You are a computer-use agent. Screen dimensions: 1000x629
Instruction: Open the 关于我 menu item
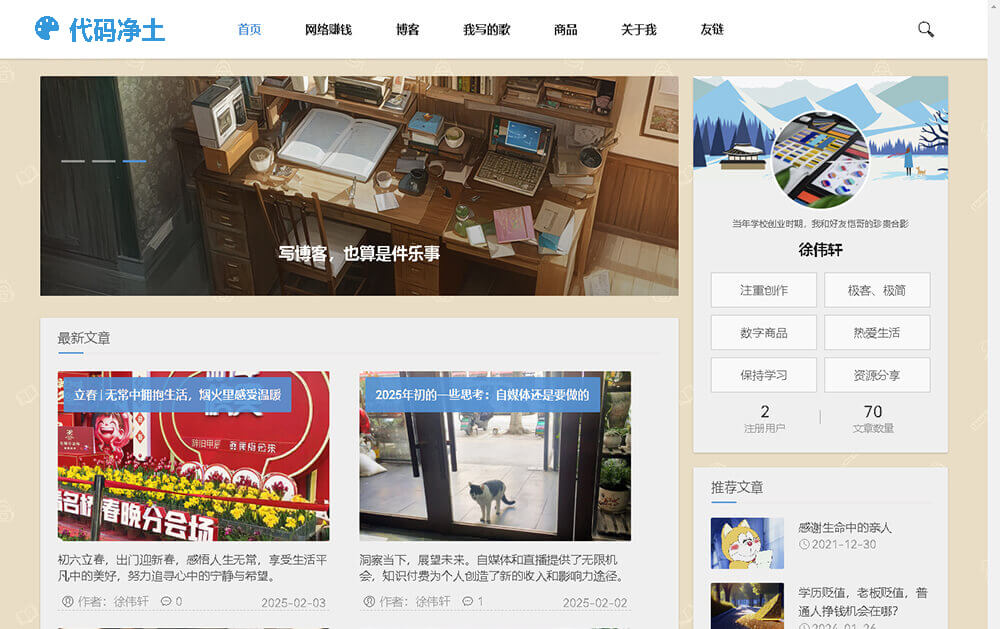[x=637, y=30]
